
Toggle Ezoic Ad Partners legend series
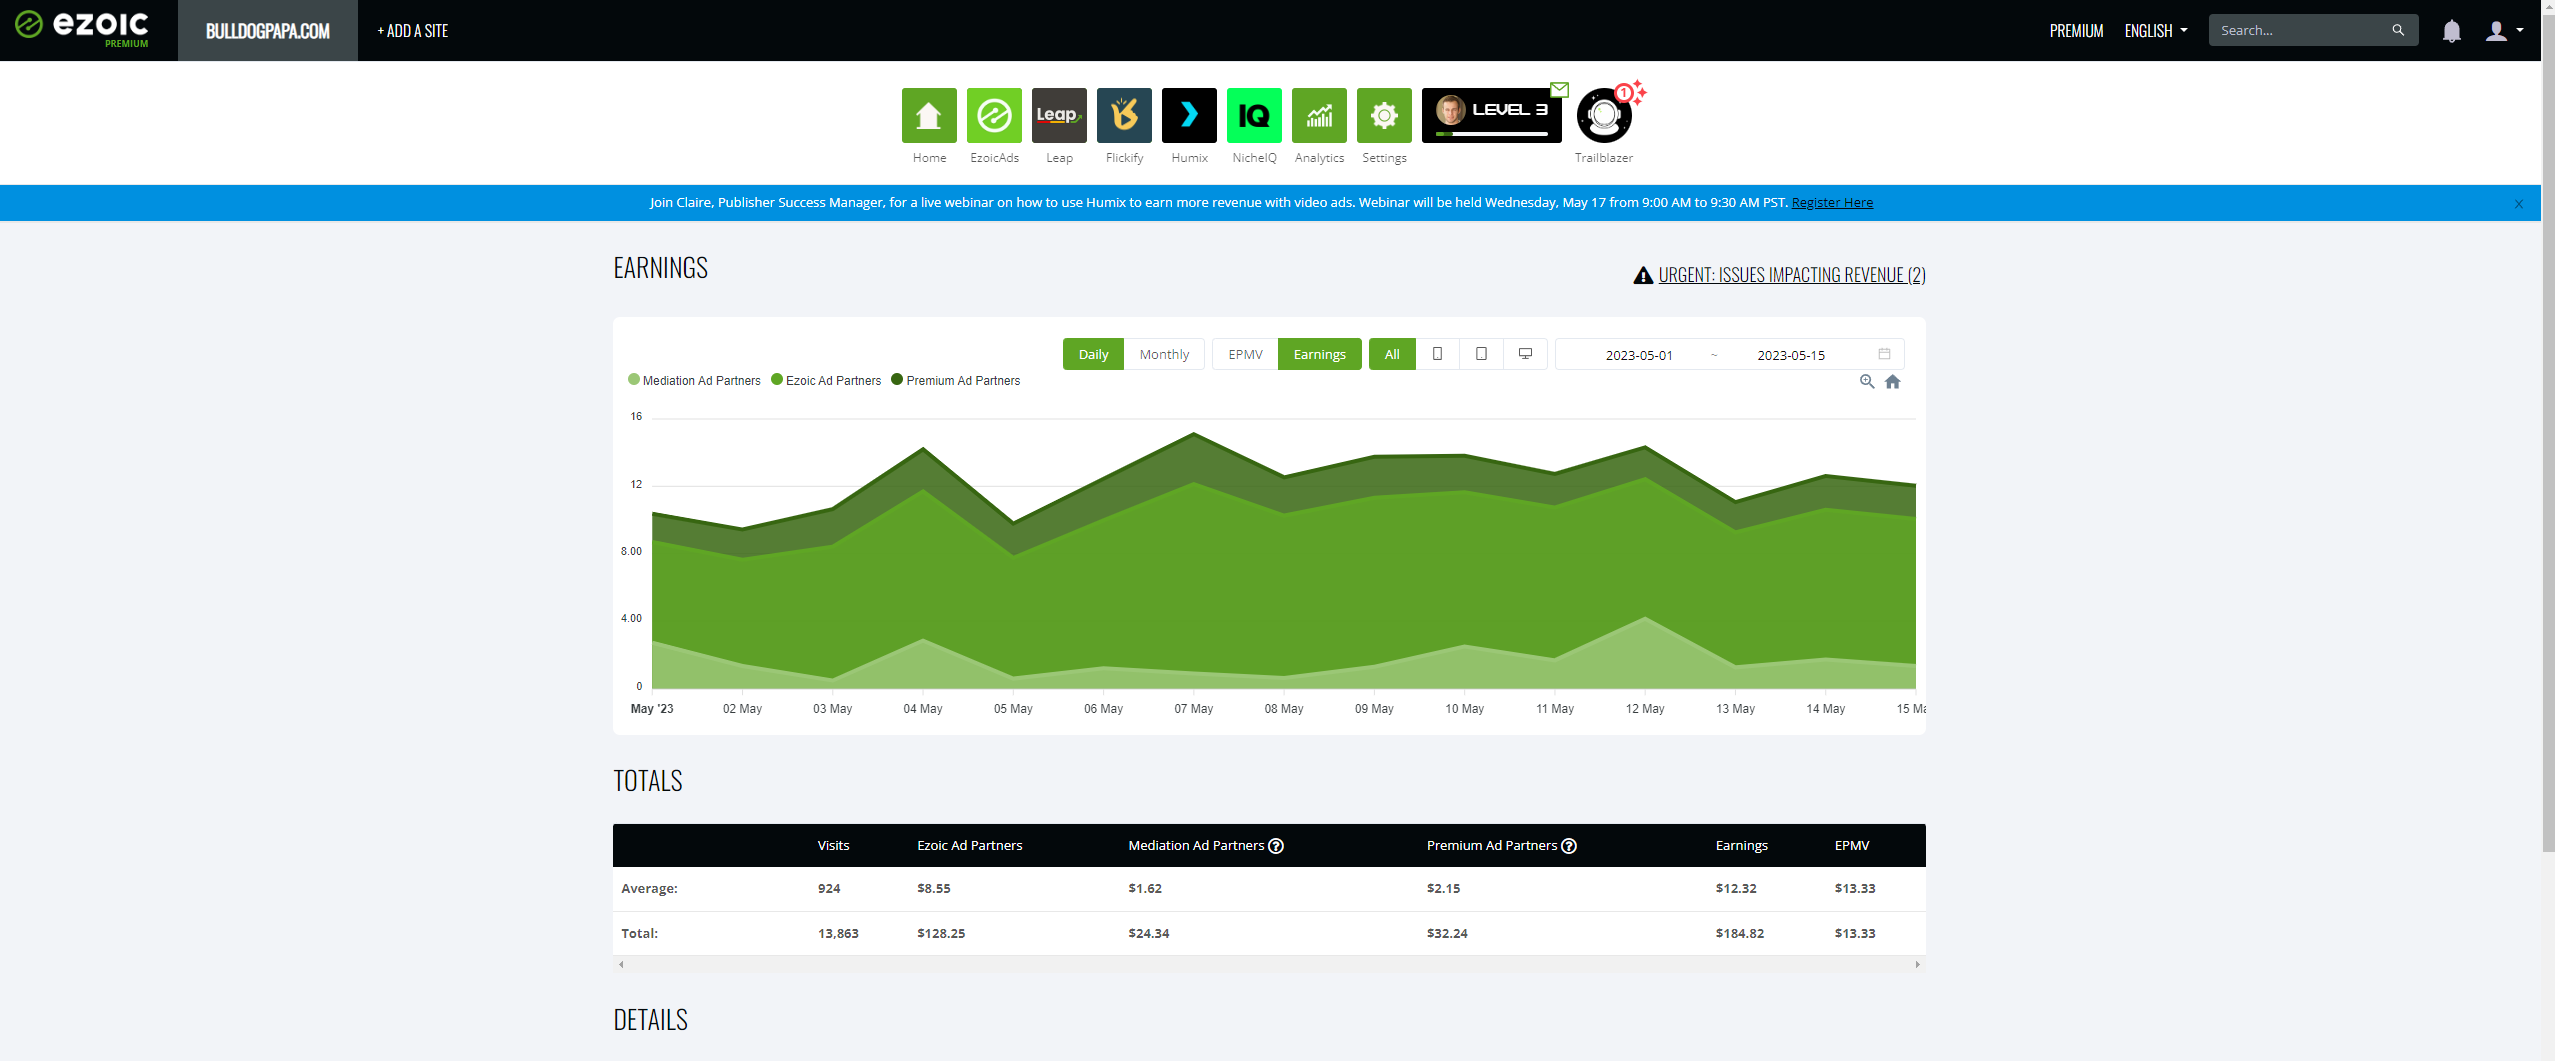tap(826, 381)
